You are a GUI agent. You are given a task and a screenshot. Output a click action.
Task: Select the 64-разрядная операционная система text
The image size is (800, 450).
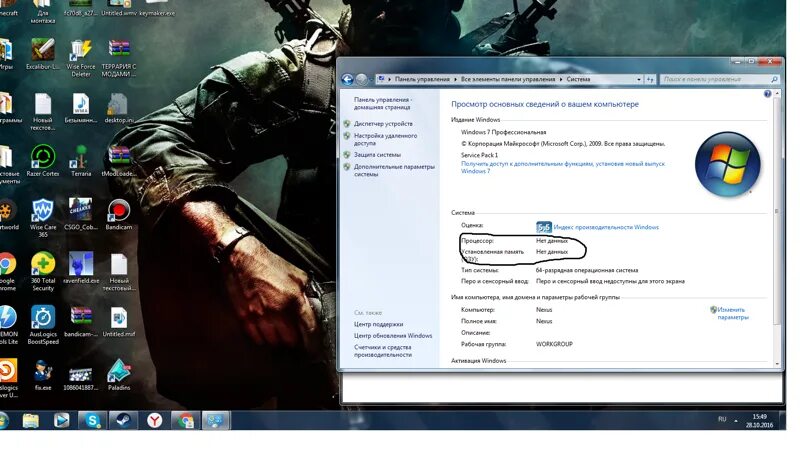coord(587,270)
